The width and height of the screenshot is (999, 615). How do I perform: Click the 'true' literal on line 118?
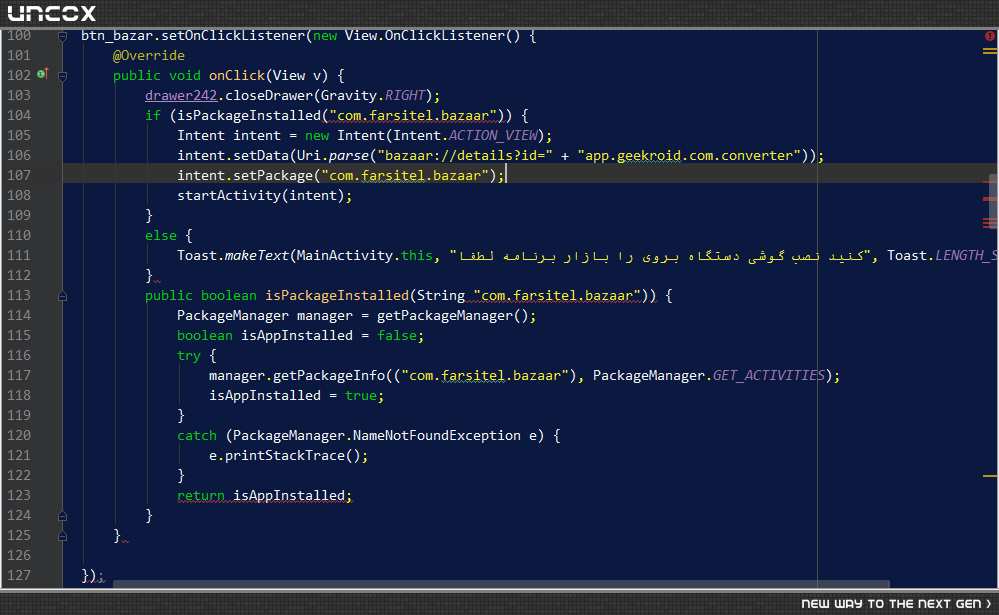361,395
